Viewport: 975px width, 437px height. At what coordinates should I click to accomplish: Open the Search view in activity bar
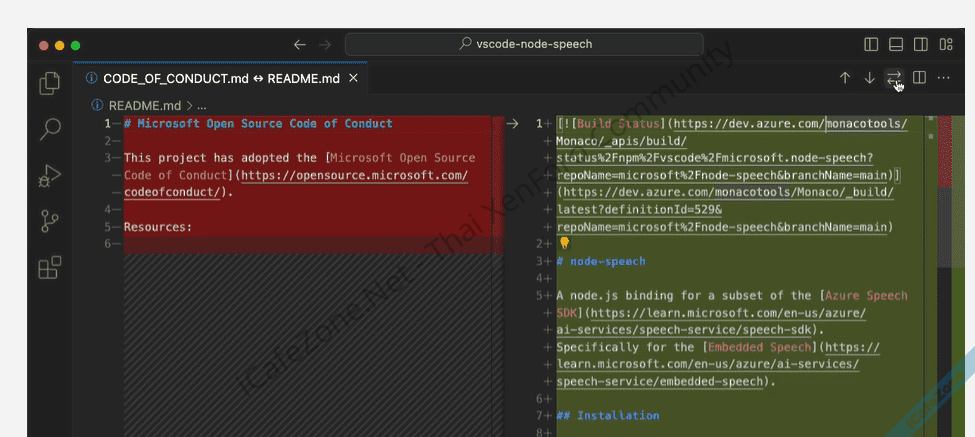click(x=49, y=129)
